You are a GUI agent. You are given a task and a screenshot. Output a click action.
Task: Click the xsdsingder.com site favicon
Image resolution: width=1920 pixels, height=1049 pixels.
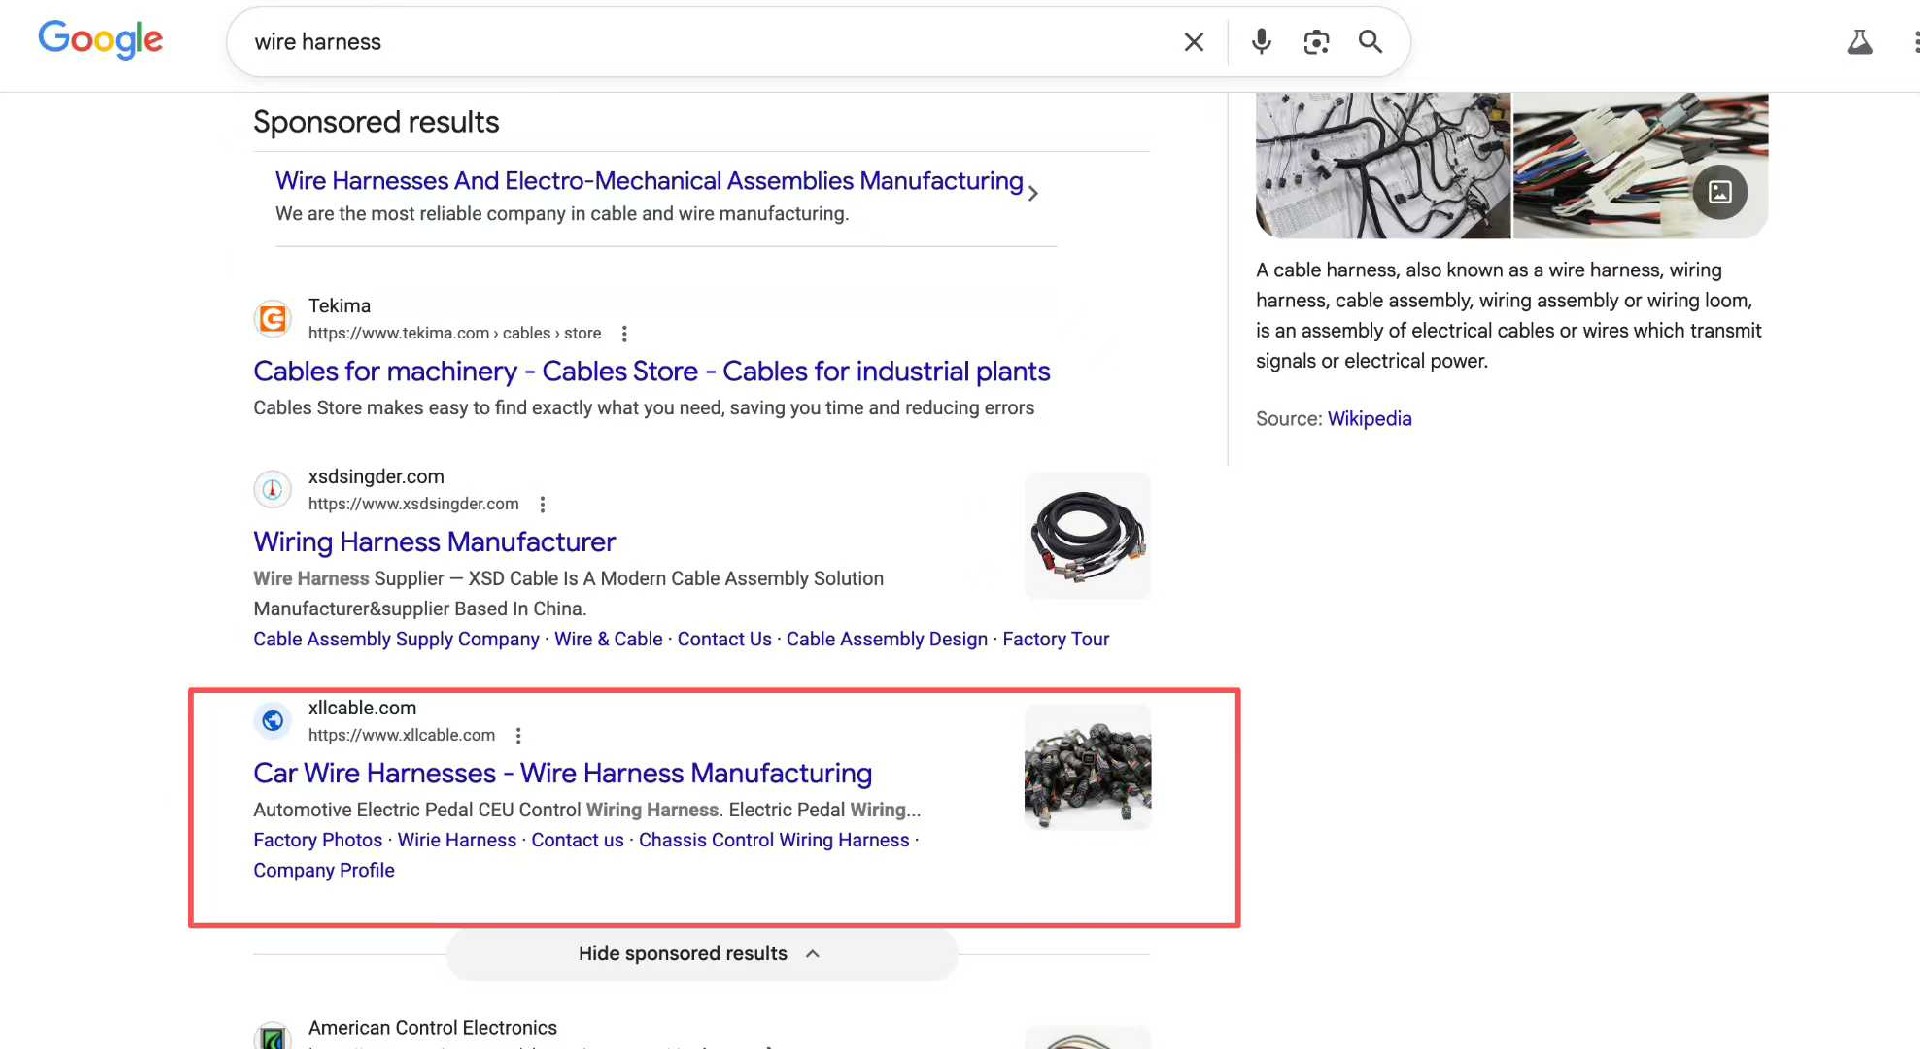tap(272, 490)
